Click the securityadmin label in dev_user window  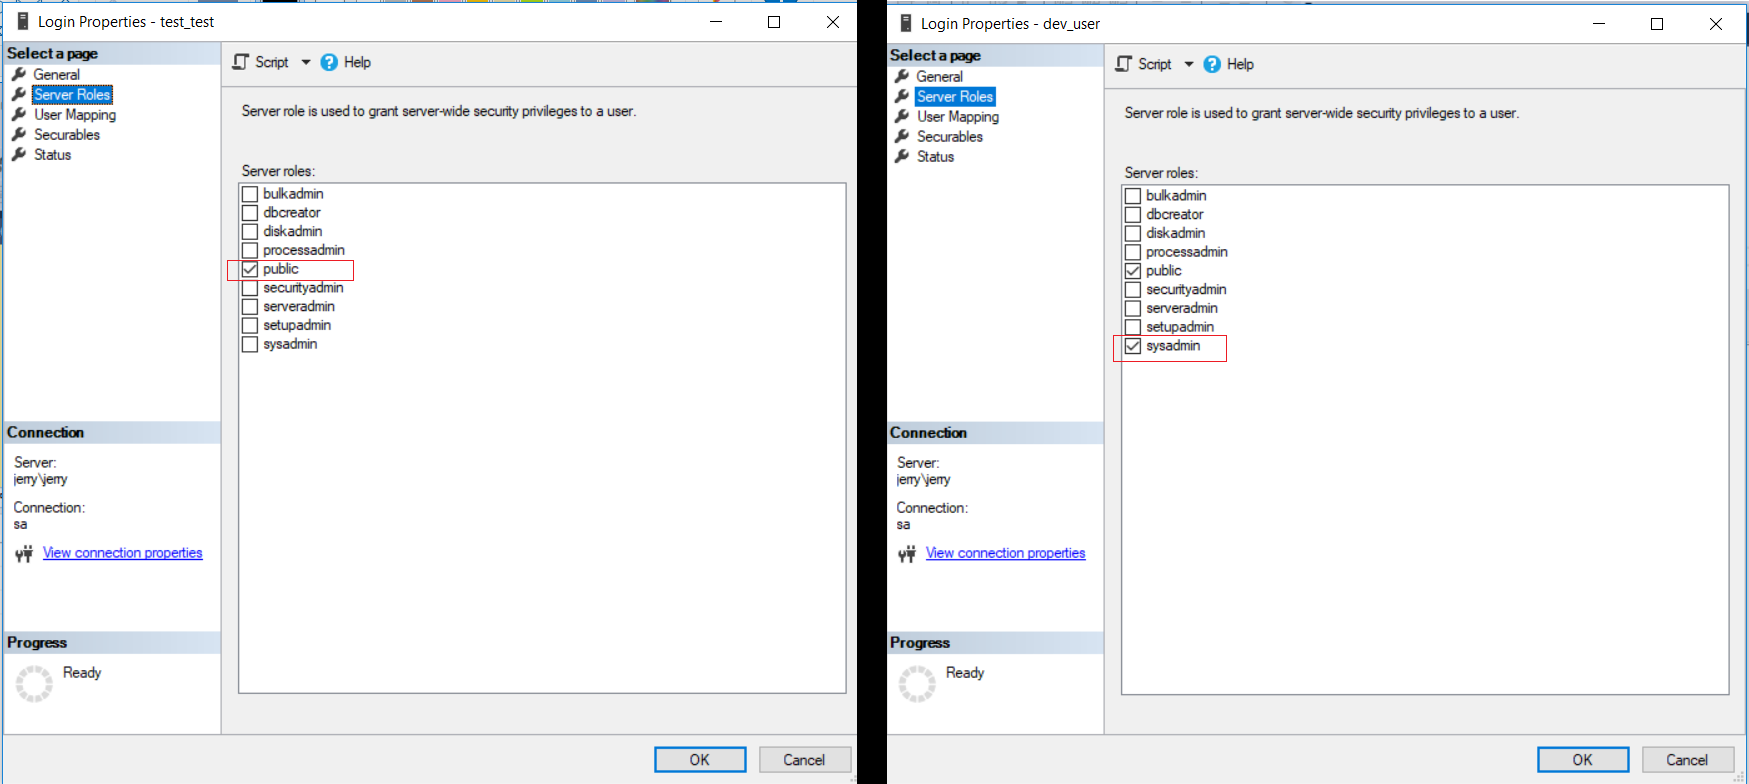click(x=1186, y=290)
